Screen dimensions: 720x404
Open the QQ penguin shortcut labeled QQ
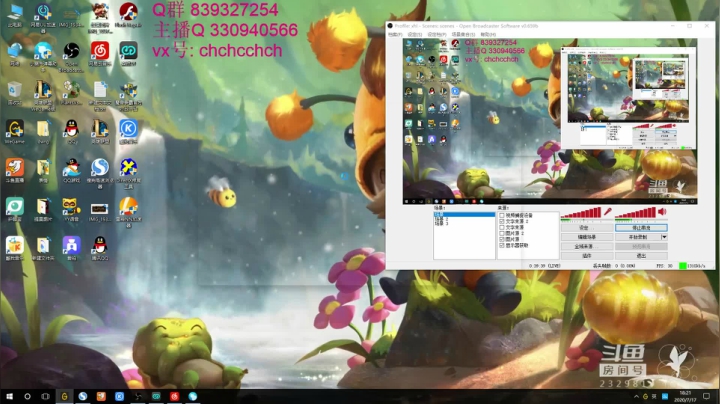point(71,132)
